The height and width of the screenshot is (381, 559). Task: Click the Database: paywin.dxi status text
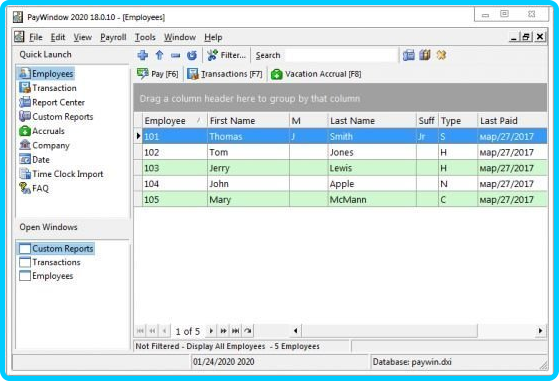coord(412,362)
